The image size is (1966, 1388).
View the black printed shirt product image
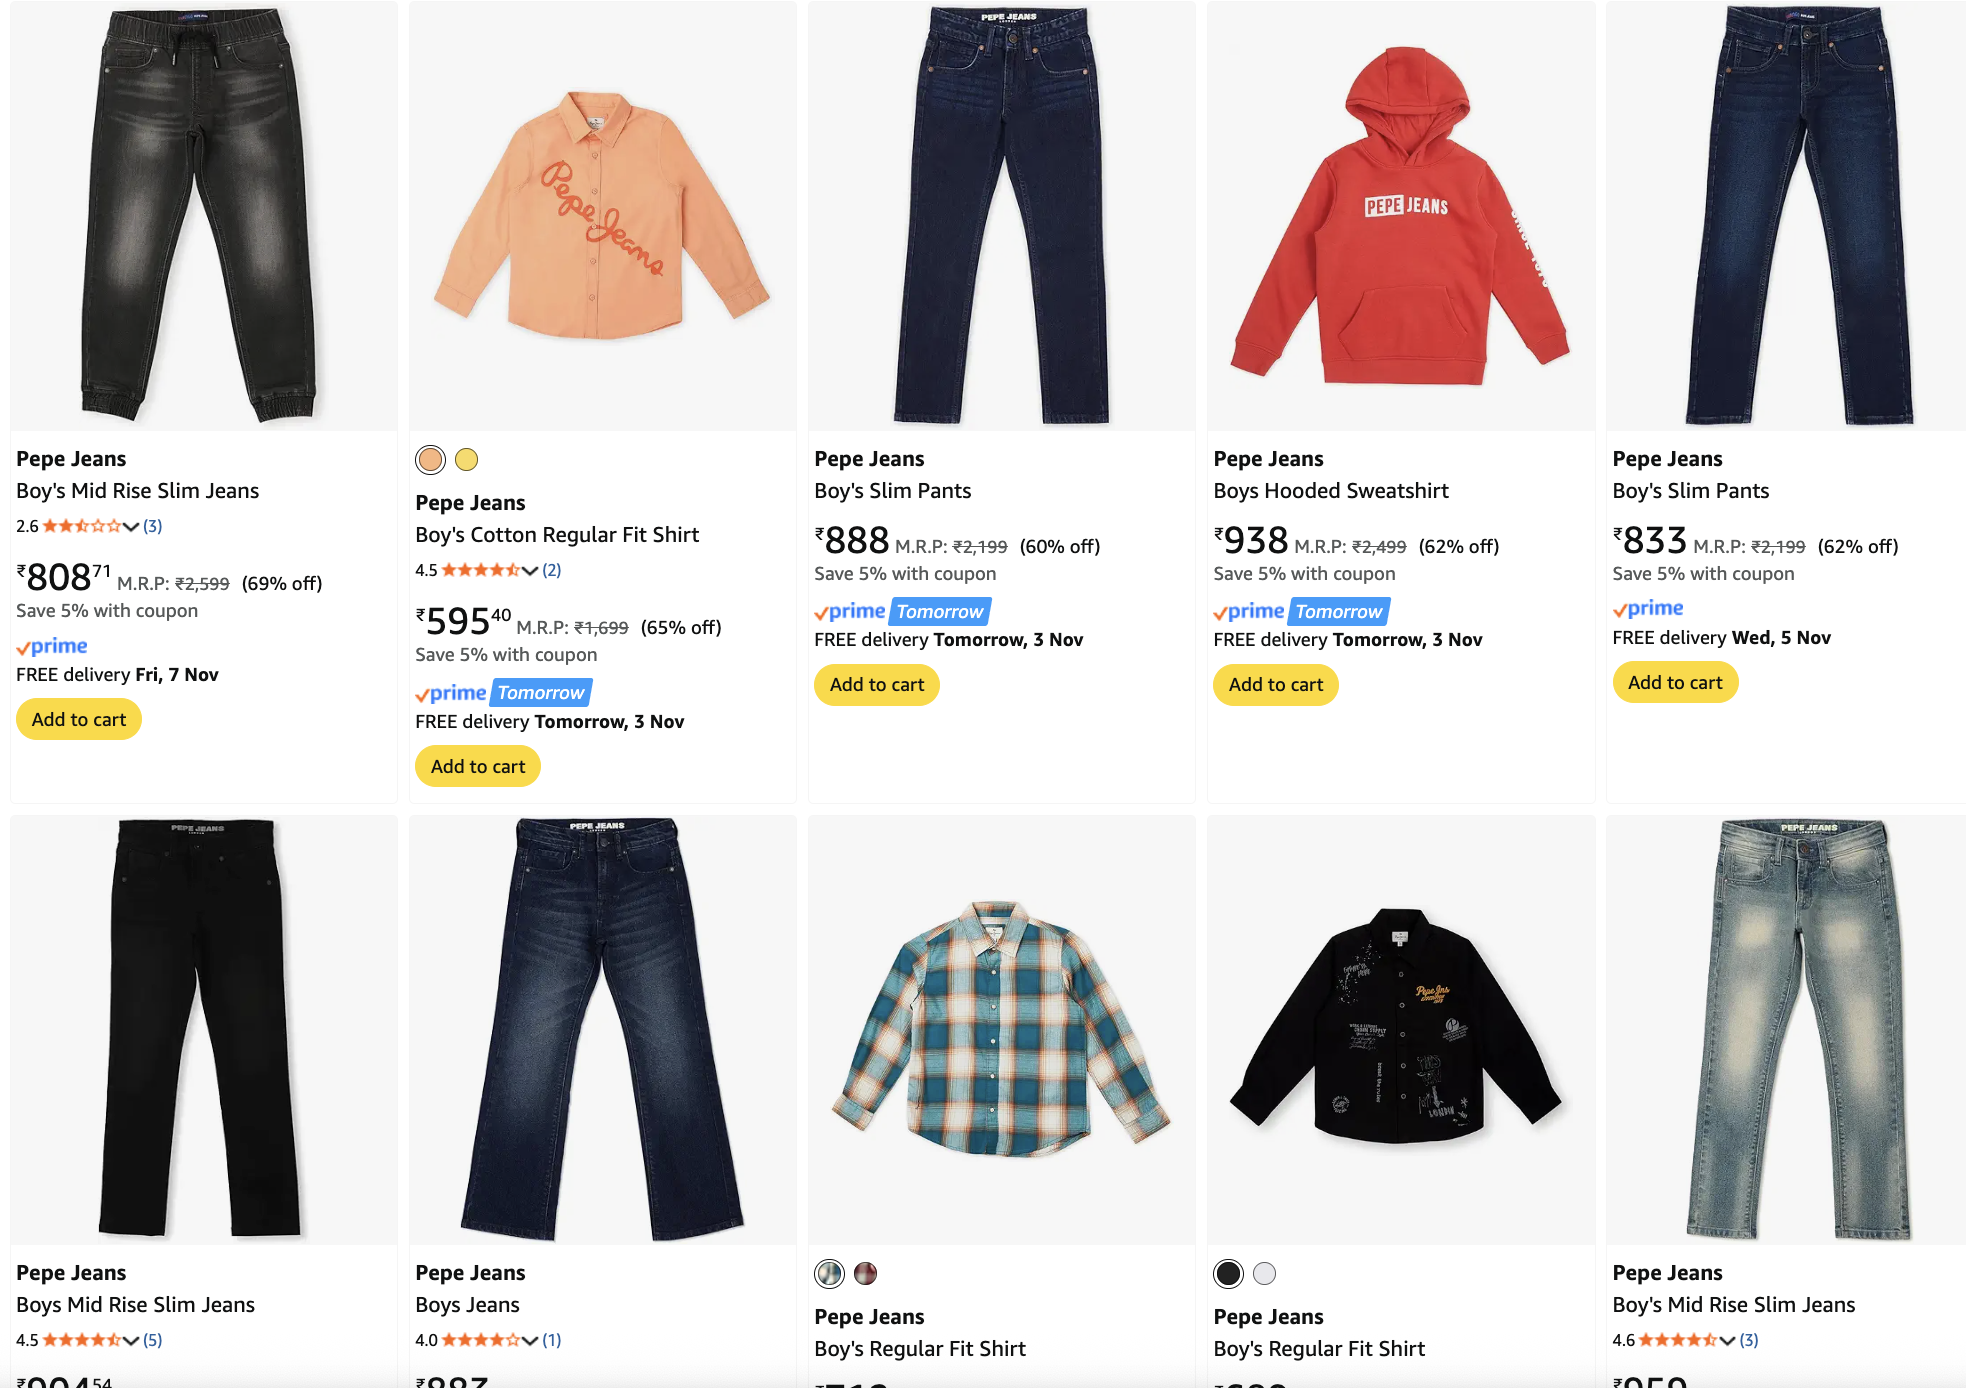1400,1030
